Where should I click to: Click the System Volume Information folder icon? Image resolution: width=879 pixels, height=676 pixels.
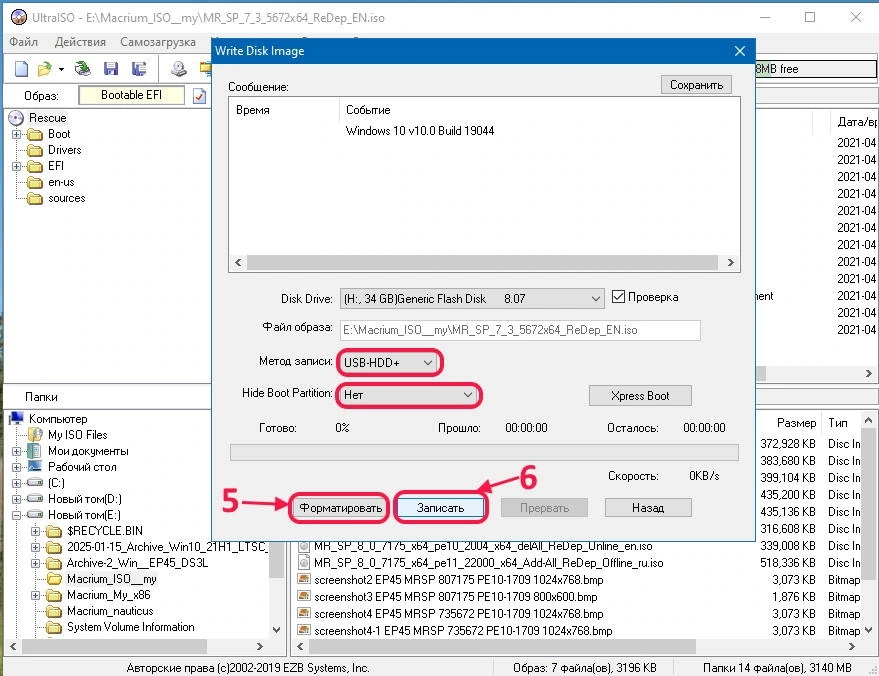[x=54, y=627]
